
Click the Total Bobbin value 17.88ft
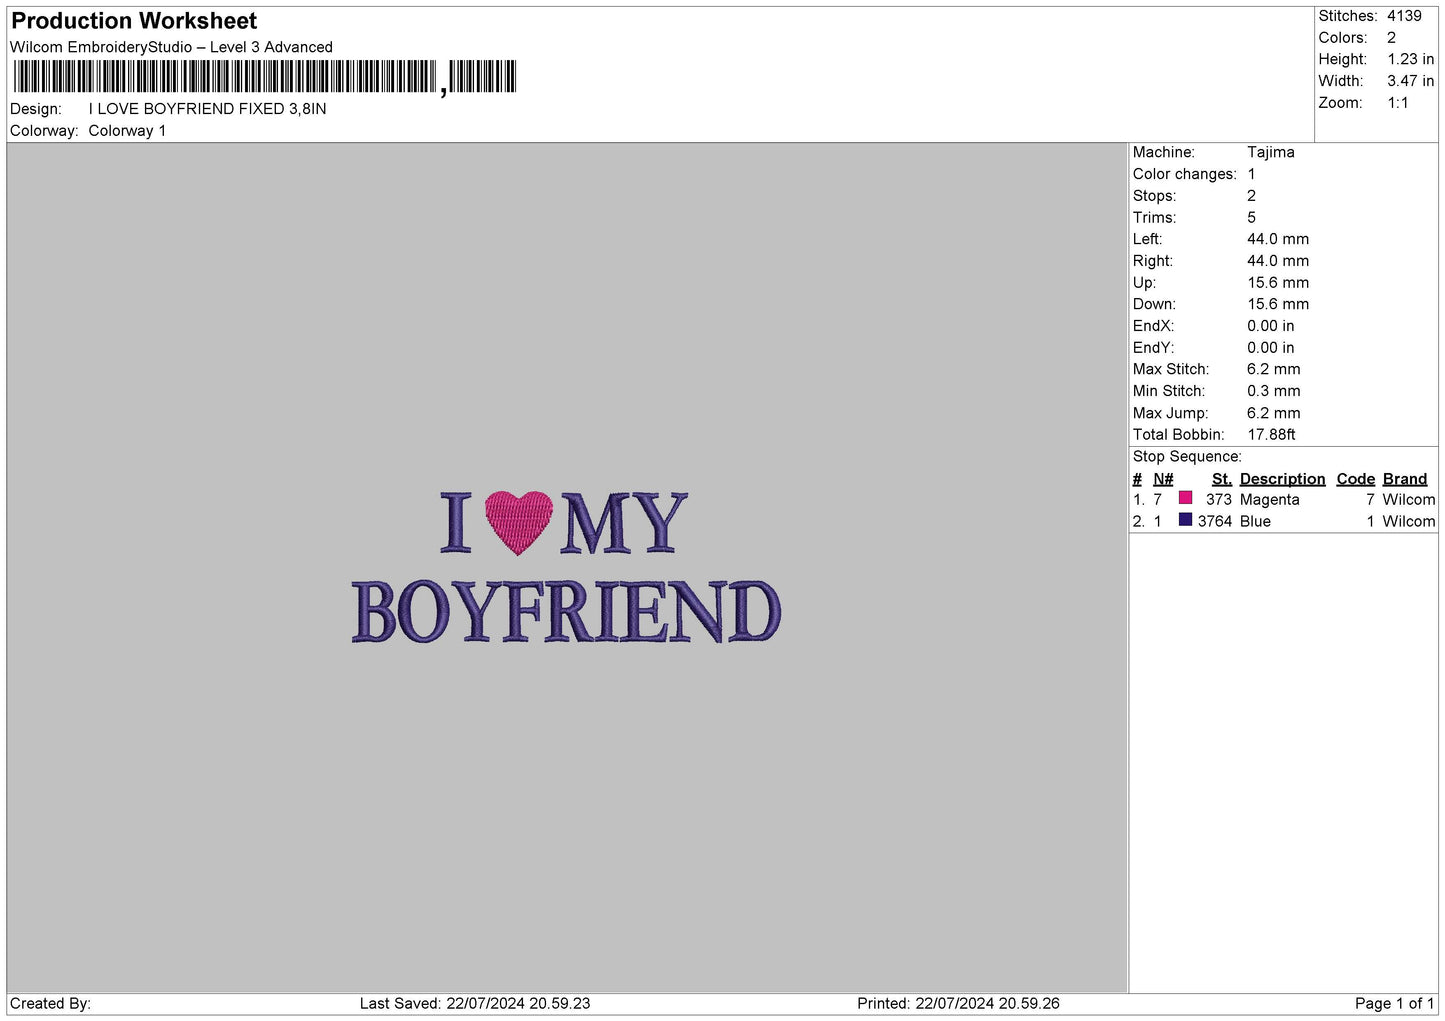tap(1271, 435)
